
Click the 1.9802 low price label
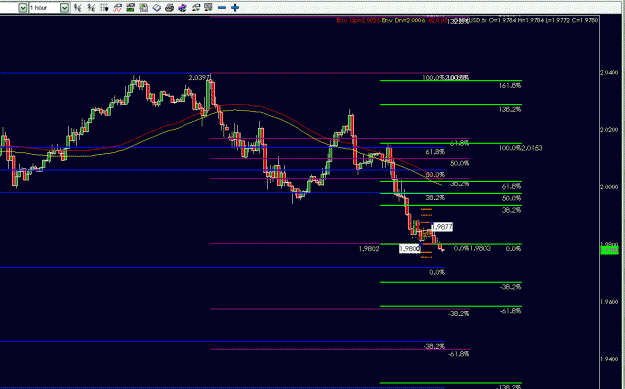[x=369, y=249]
